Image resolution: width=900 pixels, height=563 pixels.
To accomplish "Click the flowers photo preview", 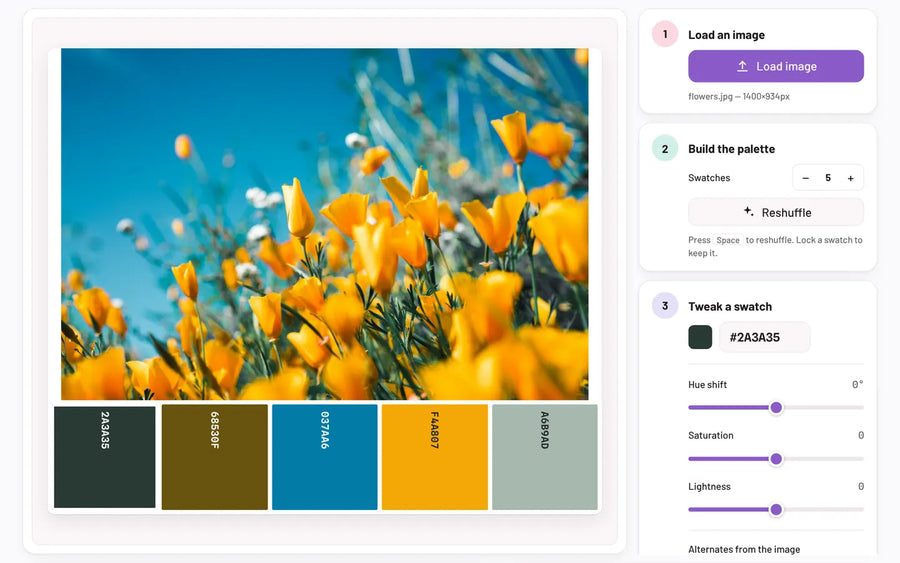I will point(325,224).
